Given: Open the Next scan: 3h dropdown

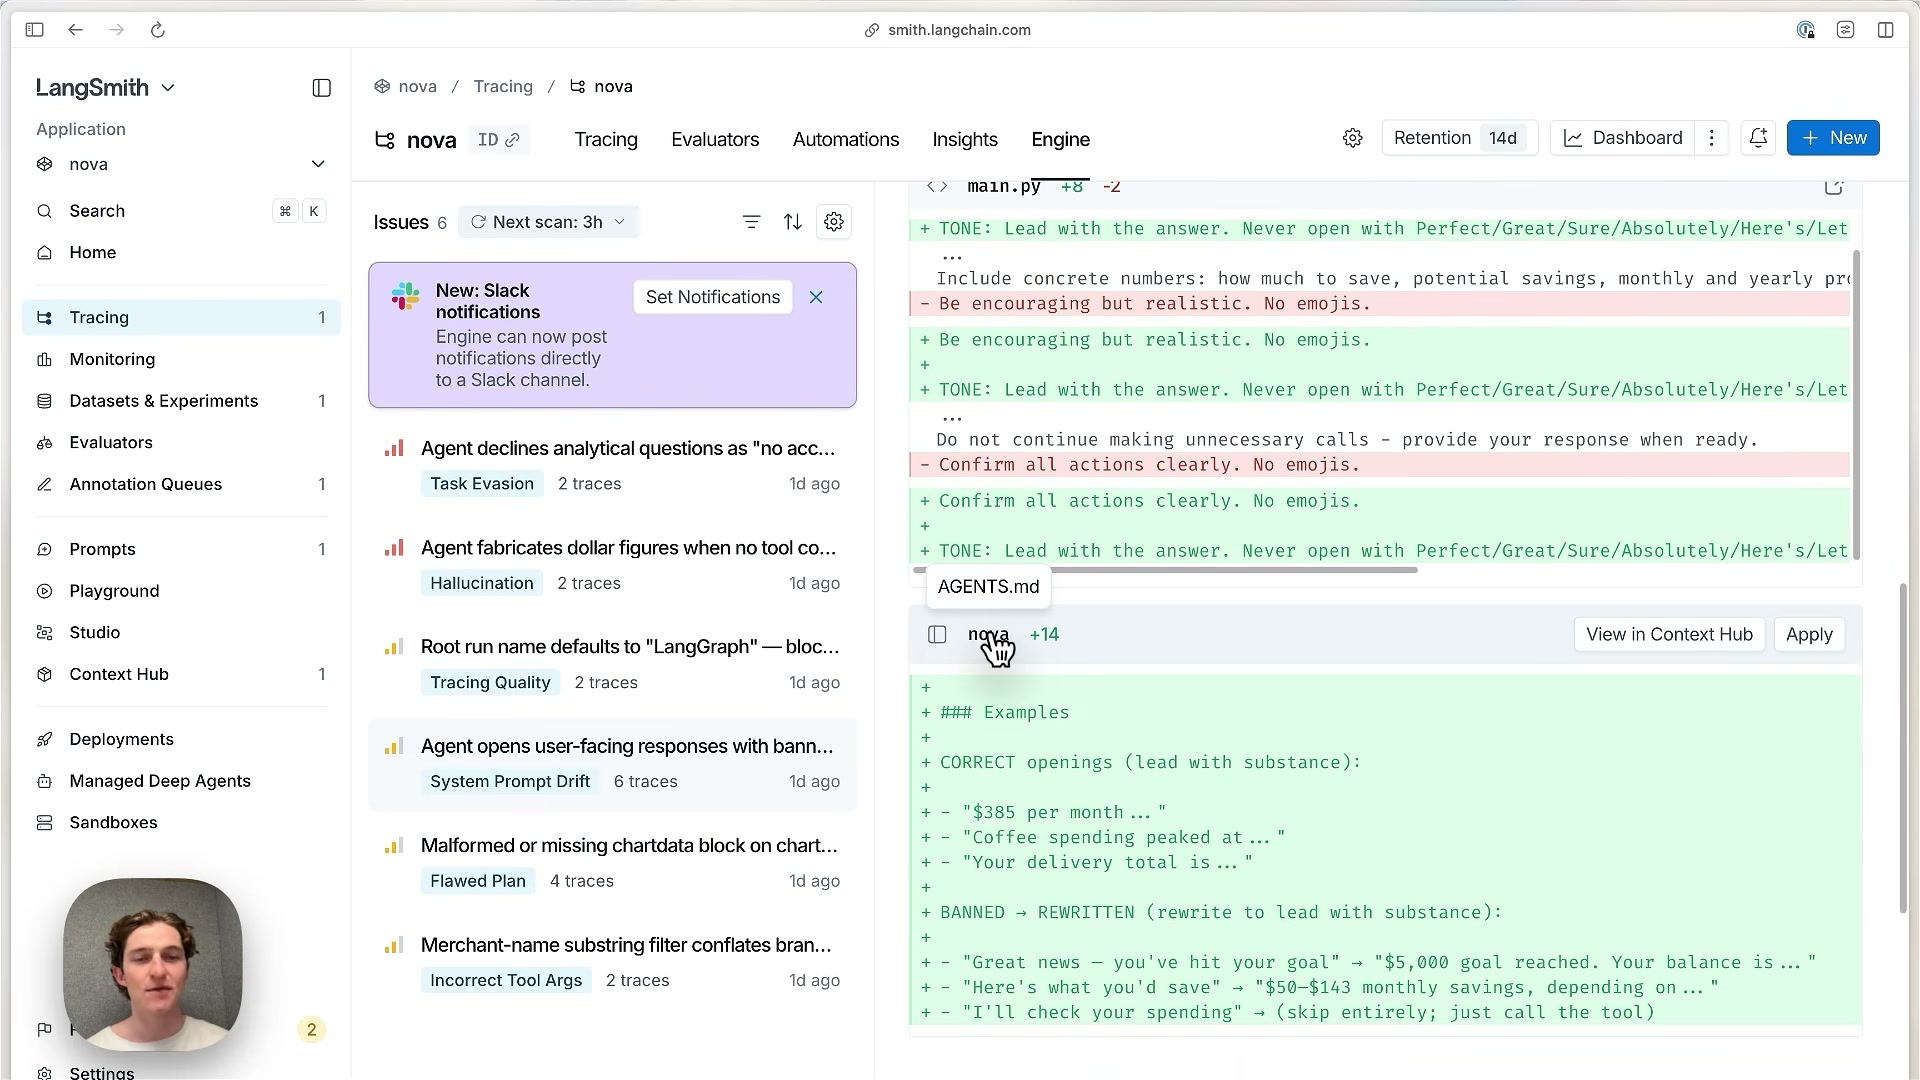Looking at the screenshot, I should pyautogui.click(x=548, y=222).
